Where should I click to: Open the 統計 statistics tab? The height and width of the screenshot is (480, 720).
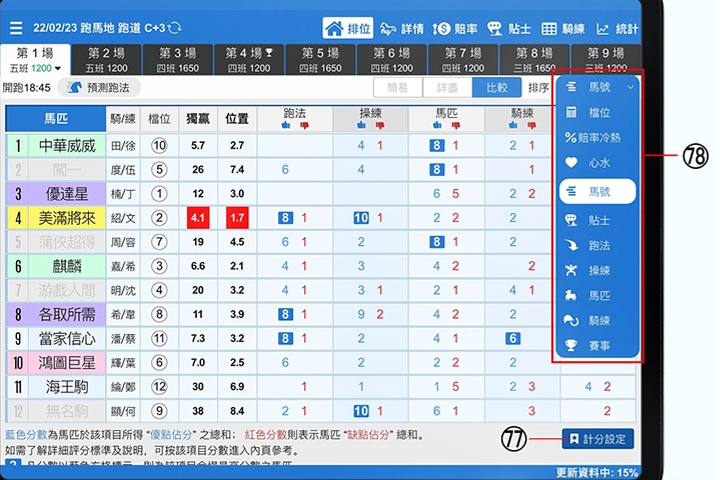617,29
